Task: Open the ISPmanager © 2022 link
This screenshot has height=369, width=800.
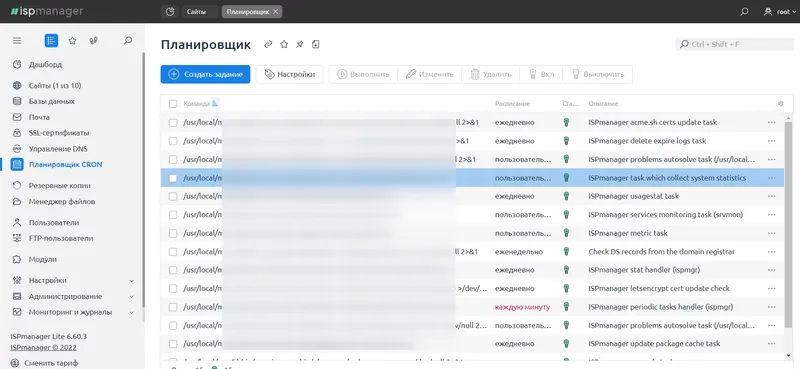Action: [x=43, y=348]
